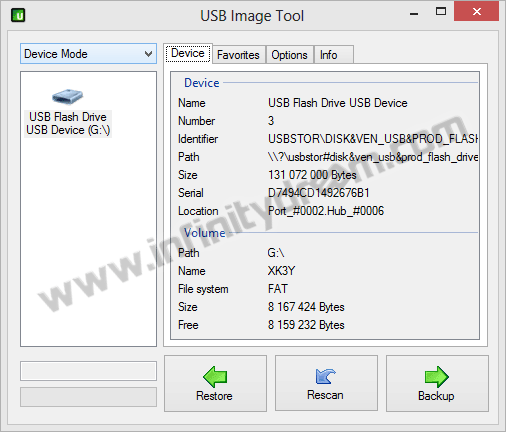Image resolution: width=506 pixels, height=432 pixels.
Task: Click serial number D7494CD1492676B1
Action: coord(319,193)
